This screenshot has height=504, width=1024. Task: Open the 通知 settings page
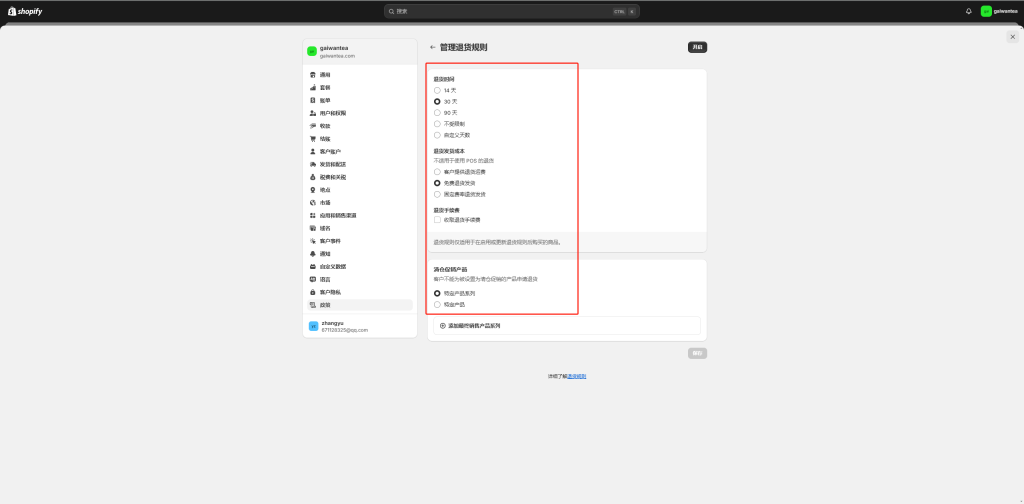coord(360,254)
